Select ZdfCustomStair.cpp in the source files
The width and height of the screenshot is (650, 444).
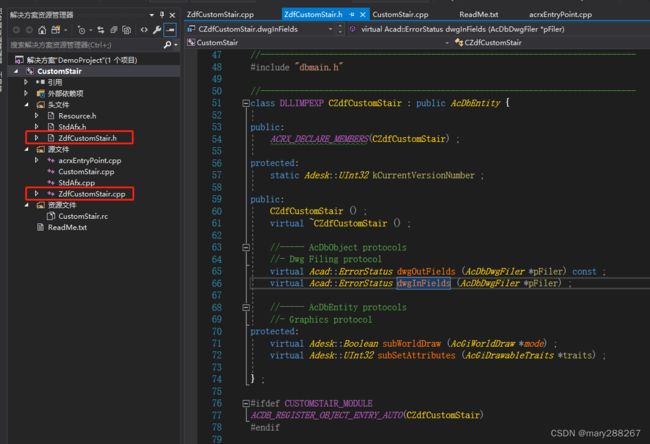(92, 194)
